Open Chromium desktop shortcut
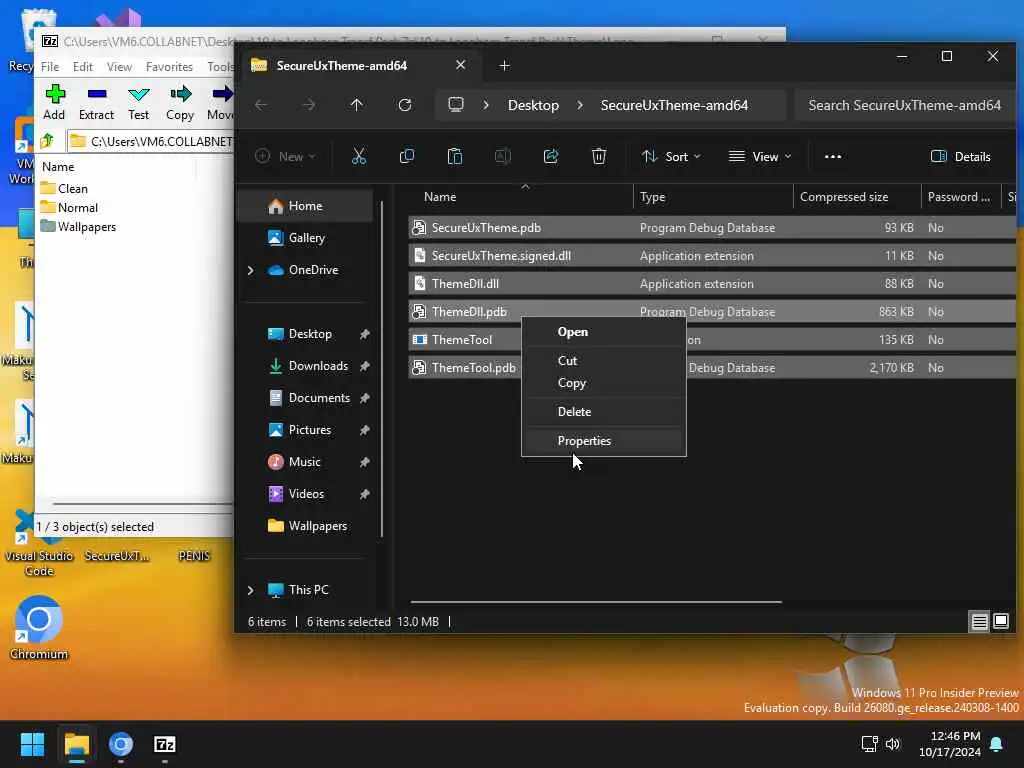Image resolution: width=1024 pixels, height=768 pixels. [39, 628]
